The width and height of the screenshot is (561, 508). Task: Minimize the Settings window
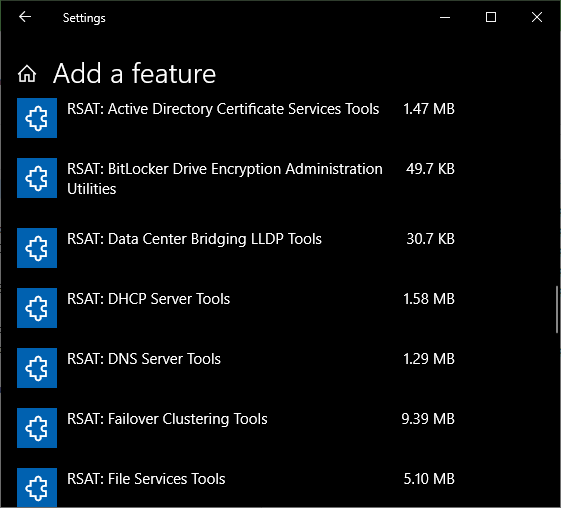445,17
